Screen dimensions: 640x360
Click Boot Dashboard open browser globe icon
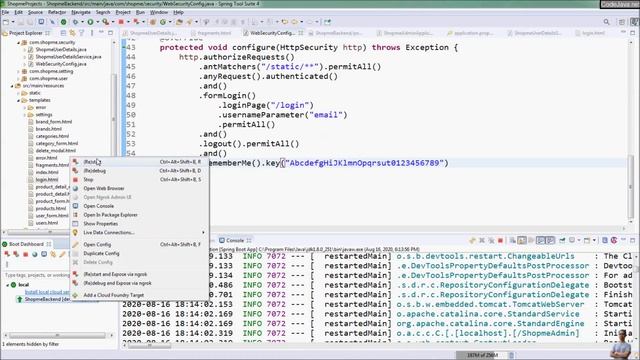pos(35,254)
